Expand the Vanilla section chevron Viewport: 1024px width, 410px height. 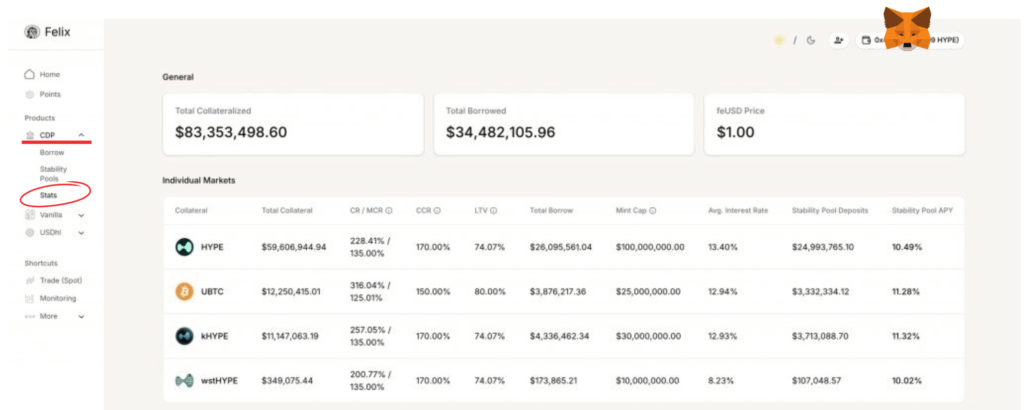(81, 215)
